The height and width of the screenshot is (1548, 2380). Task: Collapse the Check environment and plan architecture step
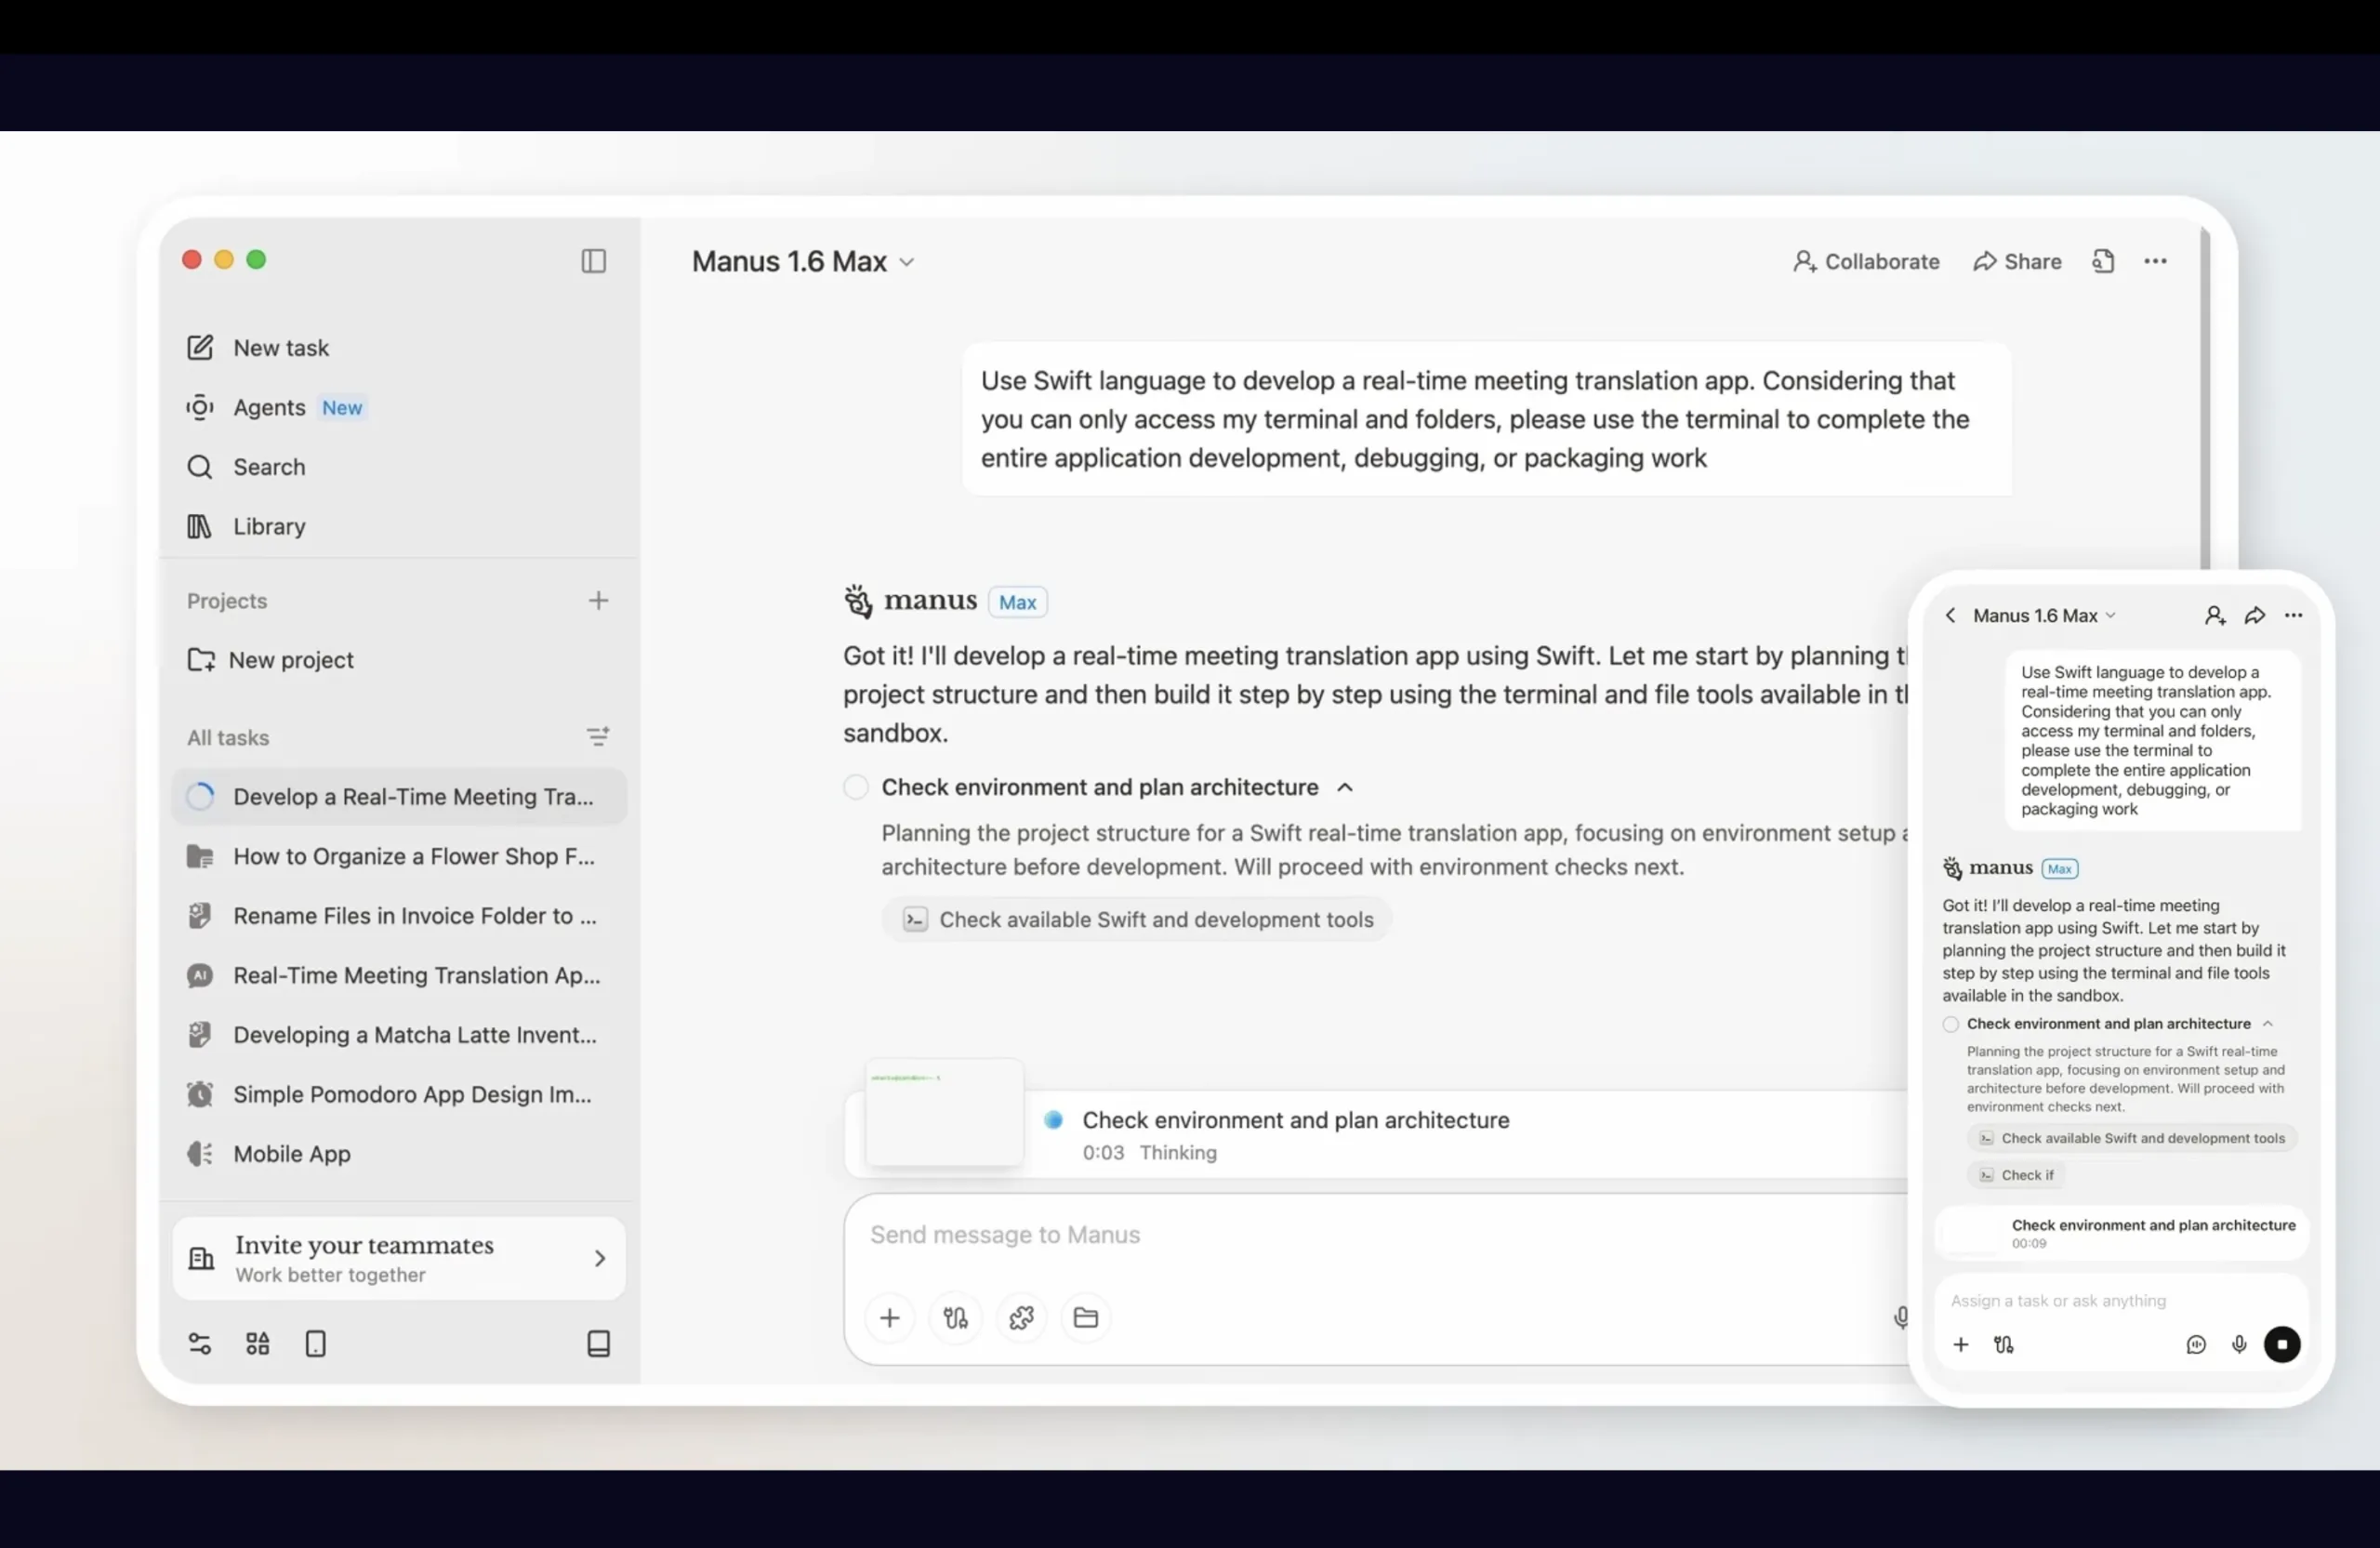1345,787
